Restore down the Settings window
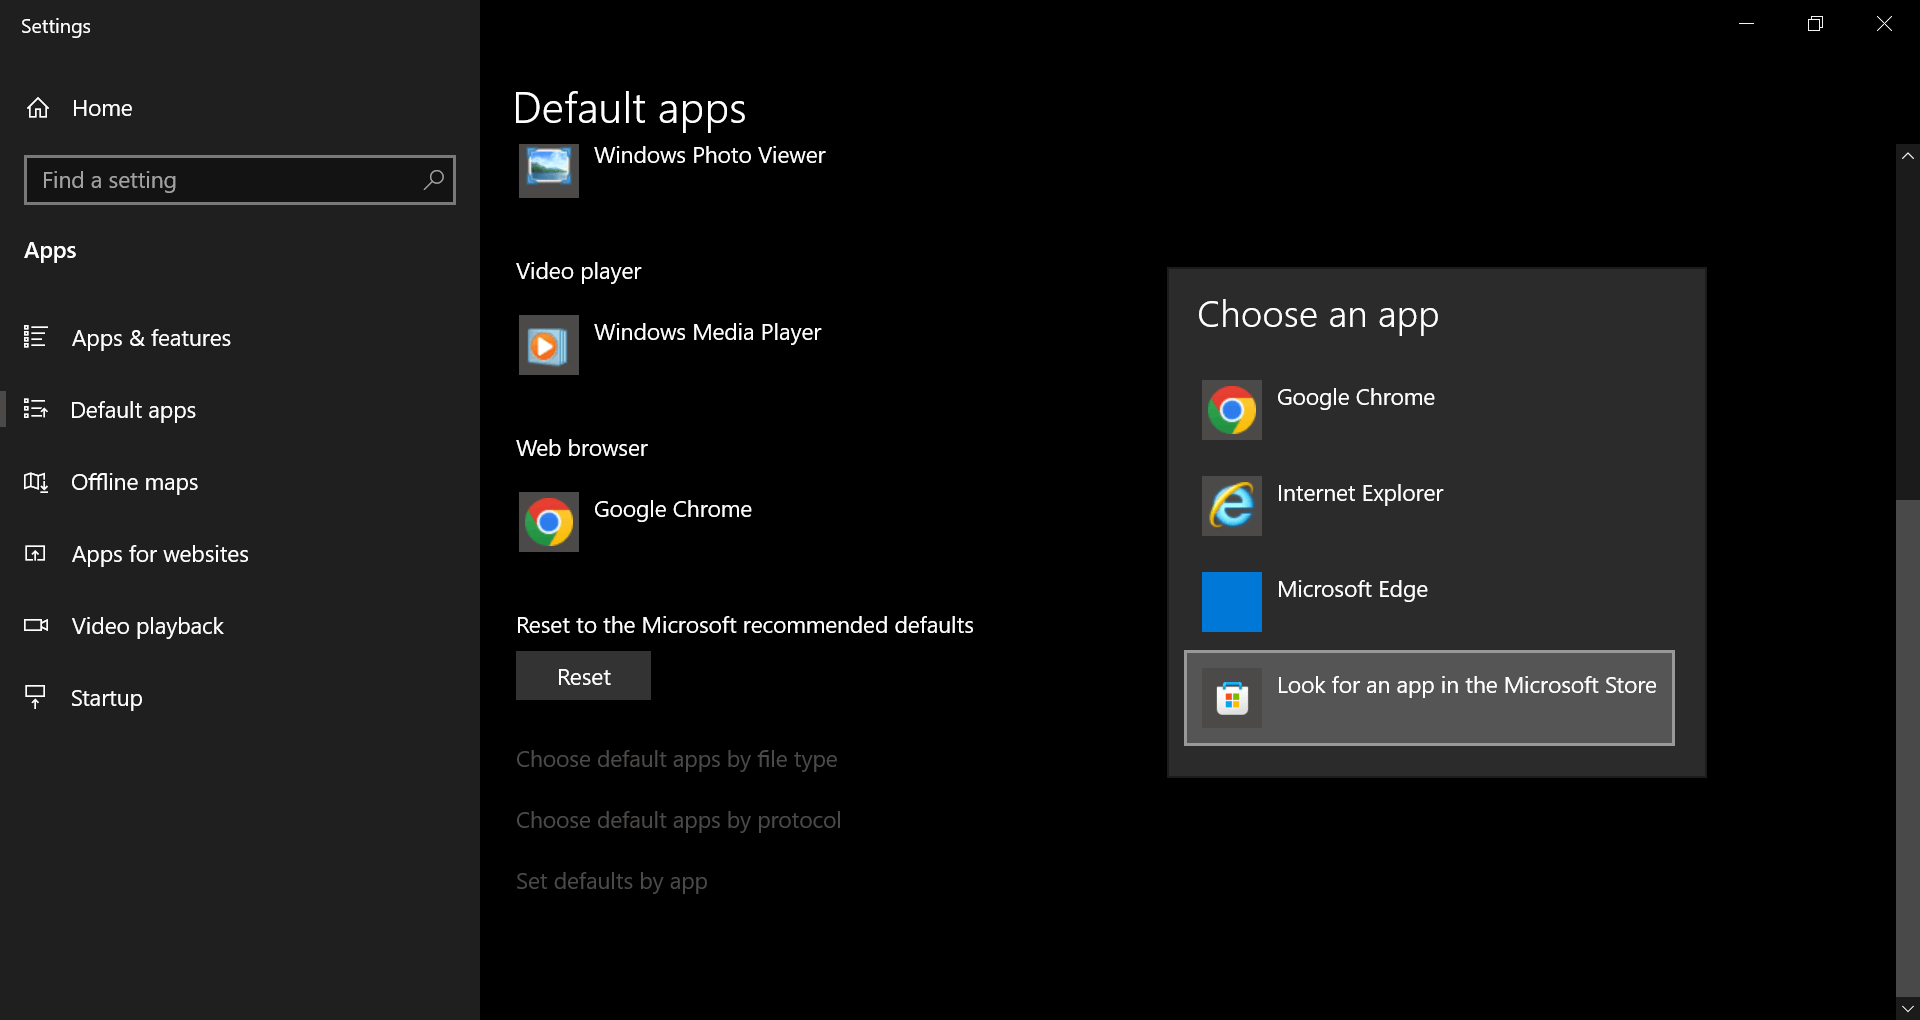The width and height of the screenshot is (1920, 1020). point(1815,24)
